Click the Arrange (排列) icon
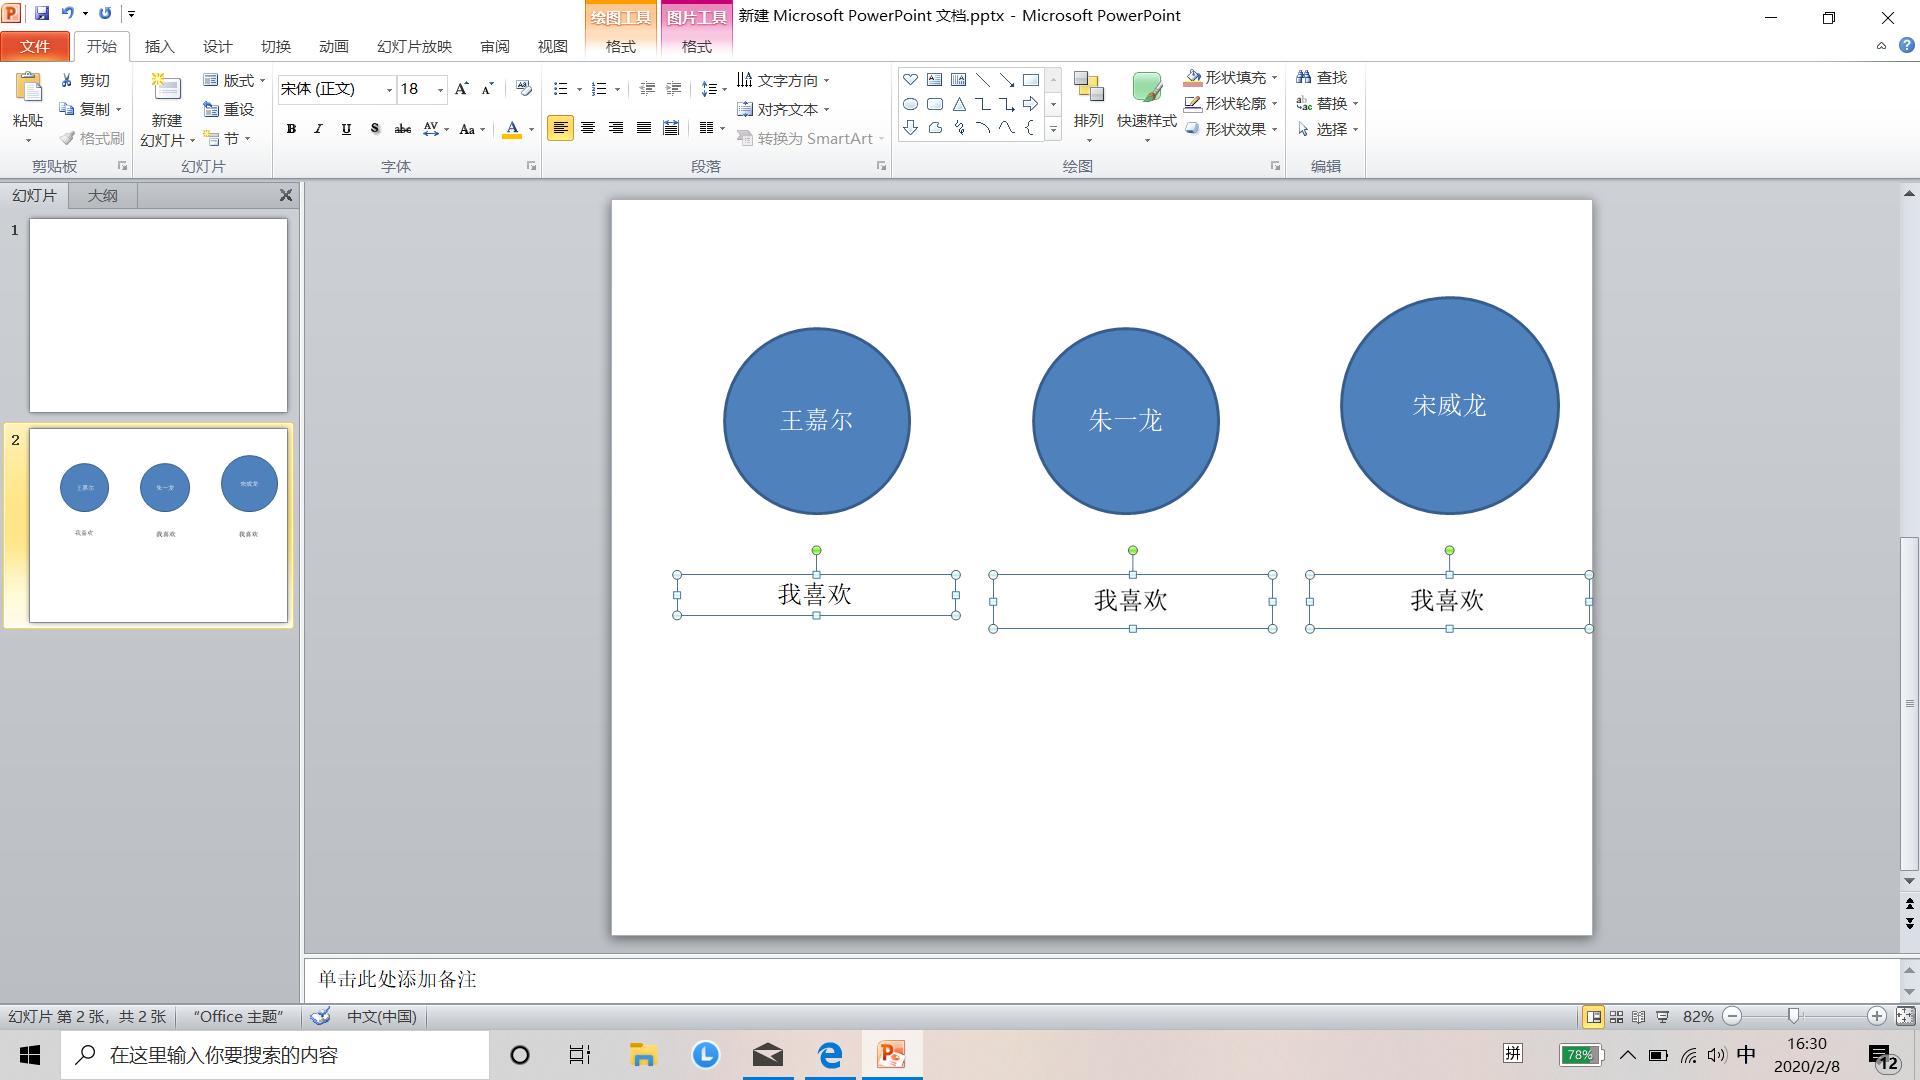The height and width of the screenshot is (1080, 1920). (x=1088, y=88)
